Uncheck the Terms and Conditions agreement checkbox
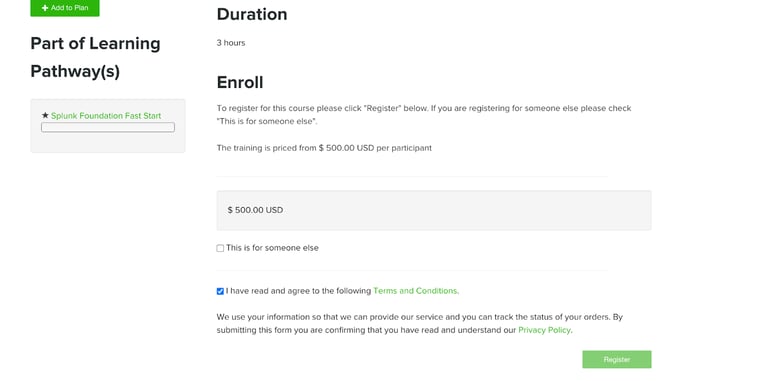 (x=220, y=291)
